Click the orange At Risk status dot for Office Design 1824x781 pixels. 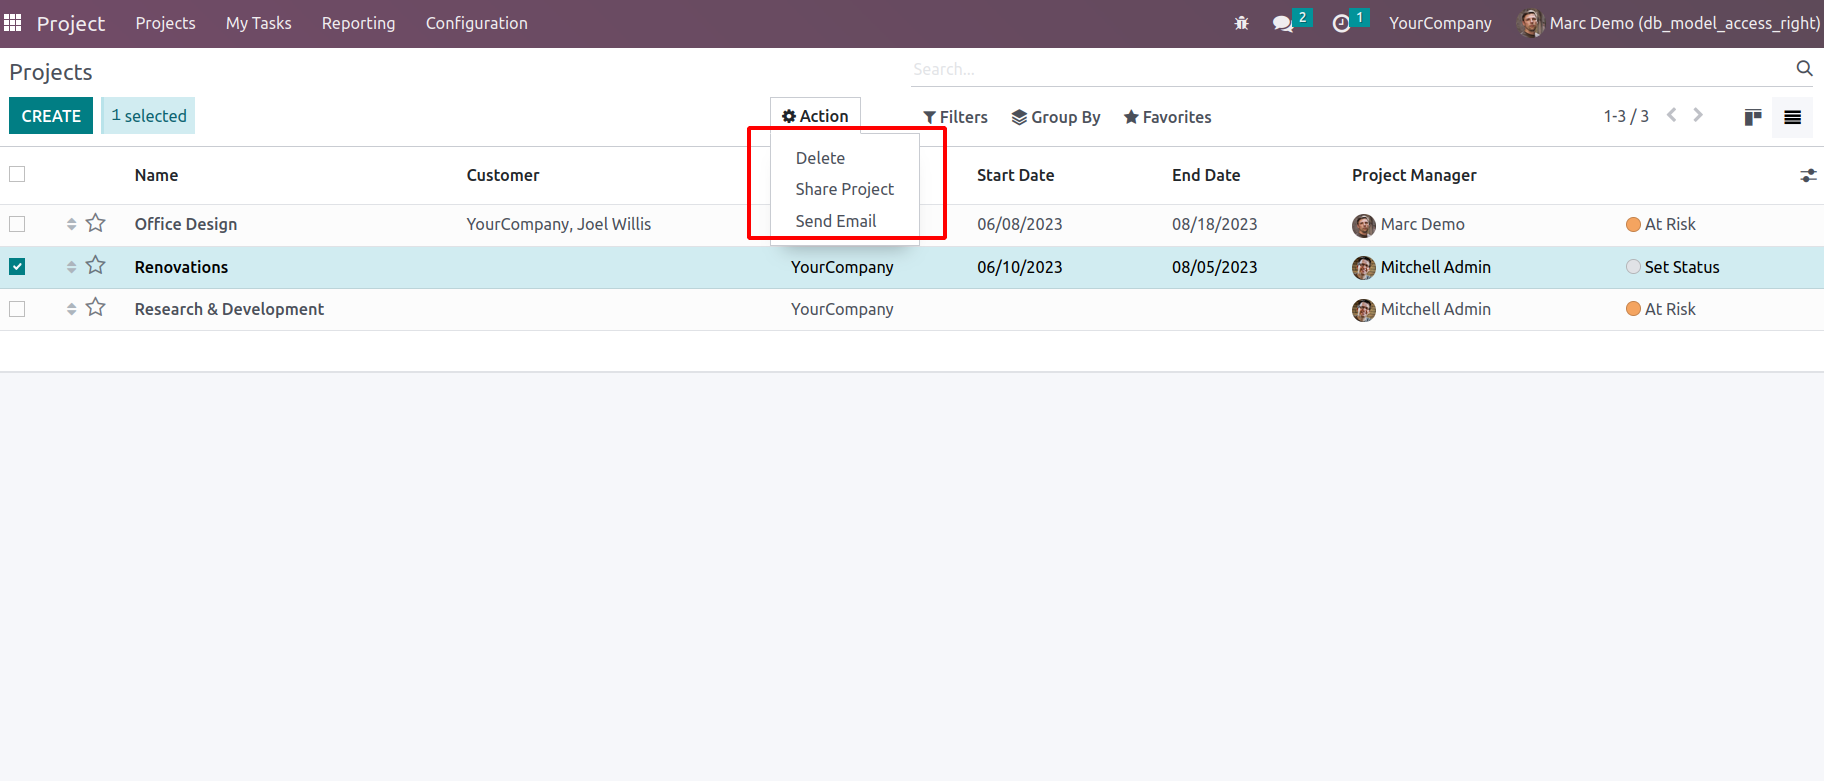coord(1633,224)
